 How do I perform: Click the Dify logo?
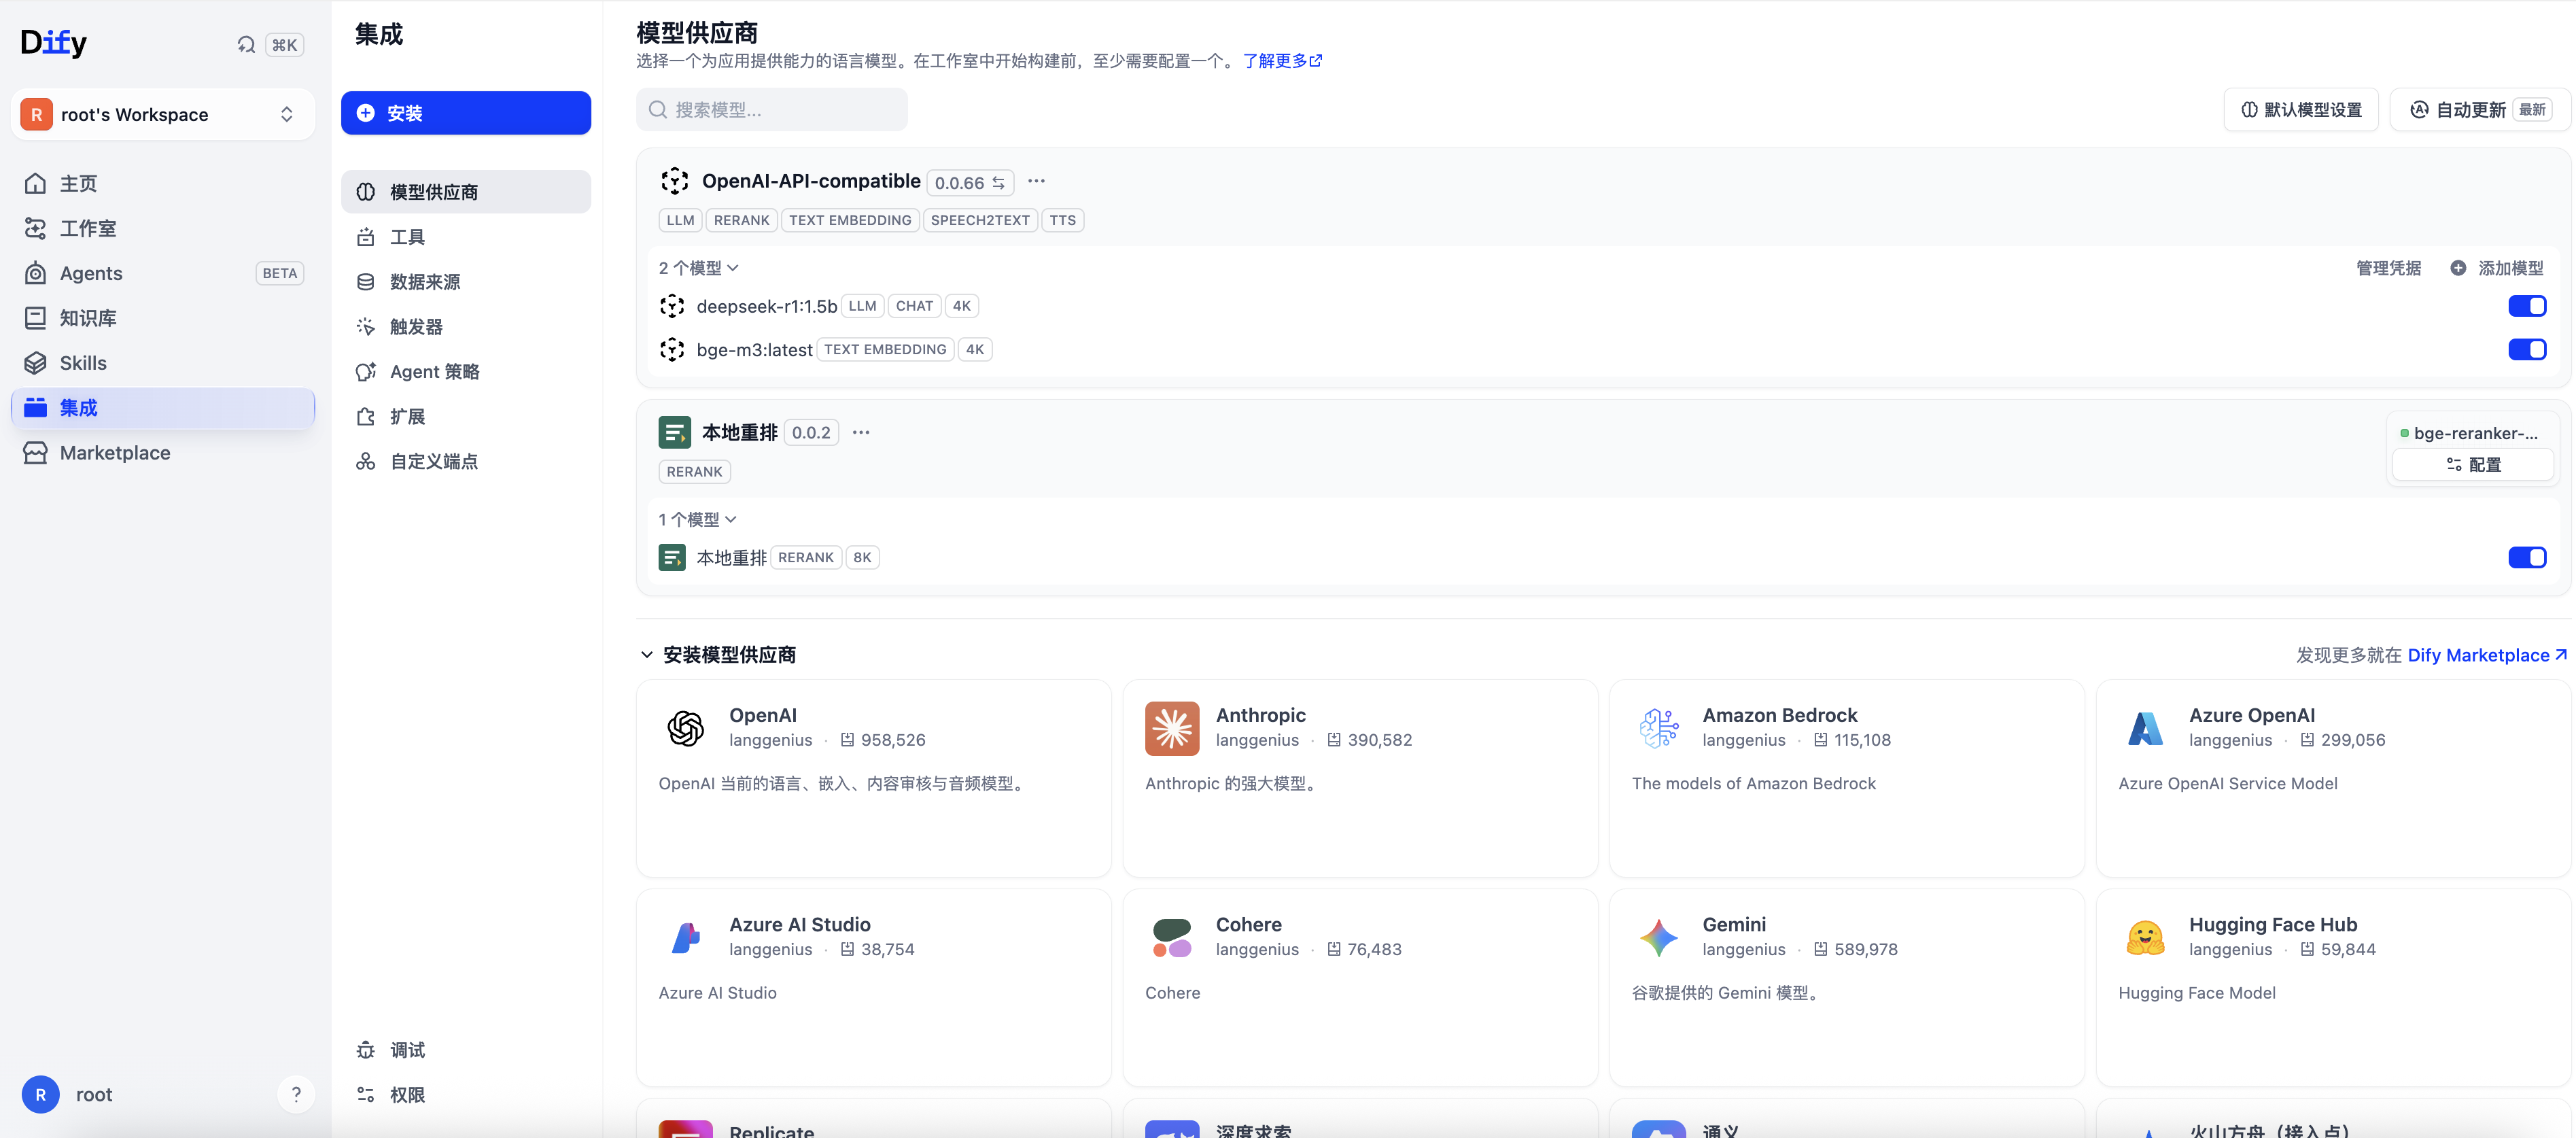tap(54, 42)
